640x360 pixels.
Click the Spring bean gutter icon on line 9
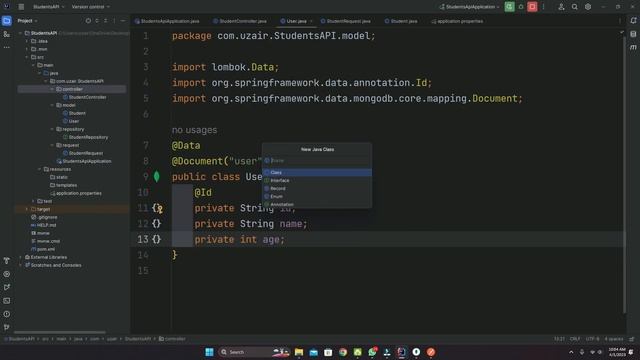coord(157,177)
